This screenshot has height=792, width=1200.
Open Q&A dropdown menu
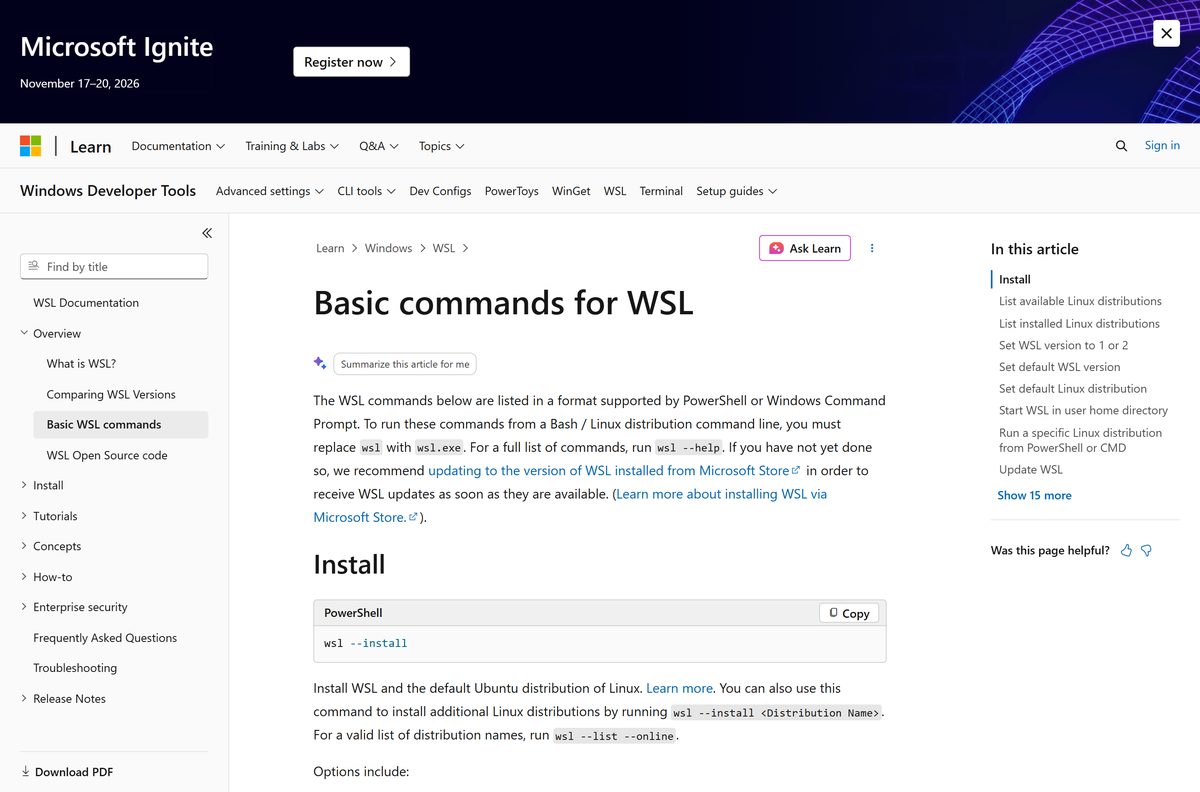(379, 146)
